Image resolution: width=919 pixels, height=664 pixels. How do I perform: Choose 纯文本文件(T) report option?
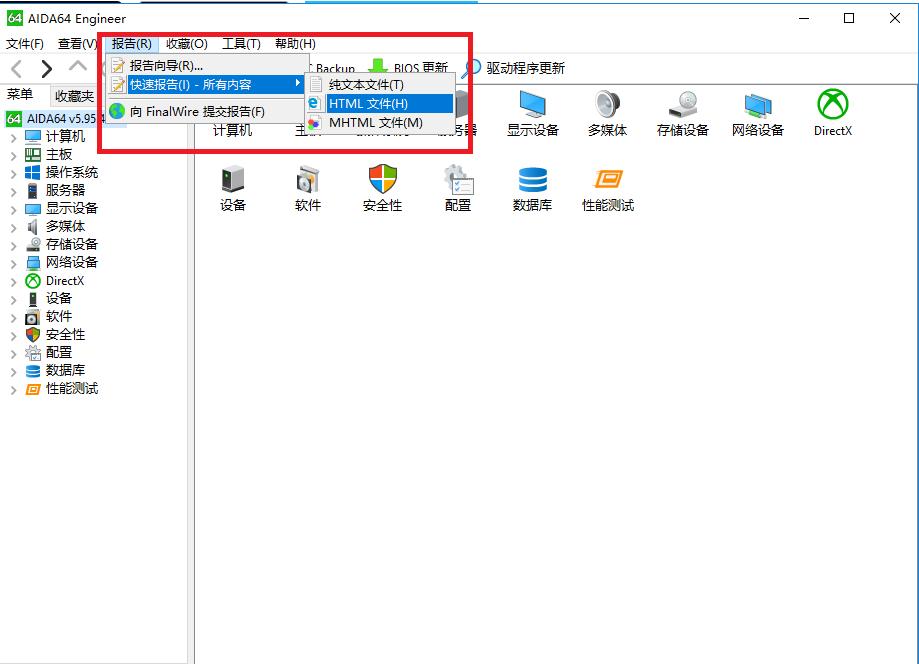(366, 85)
